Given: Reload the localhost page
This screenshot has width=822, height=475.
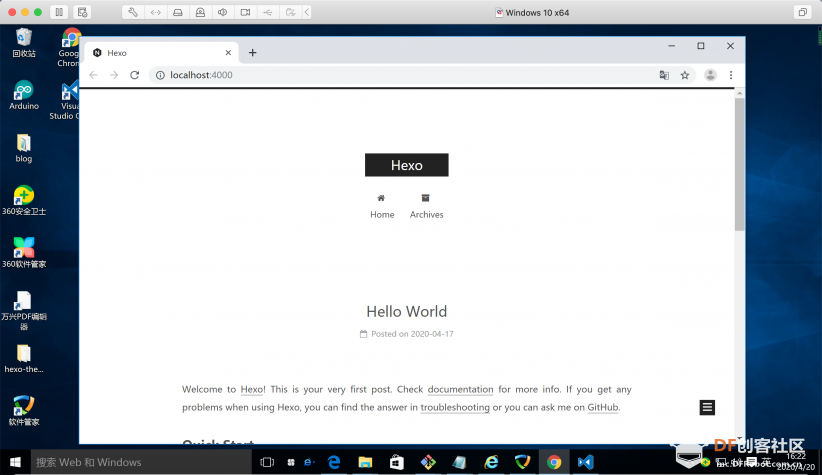Looking at the screenshot, I should [135, 75].
